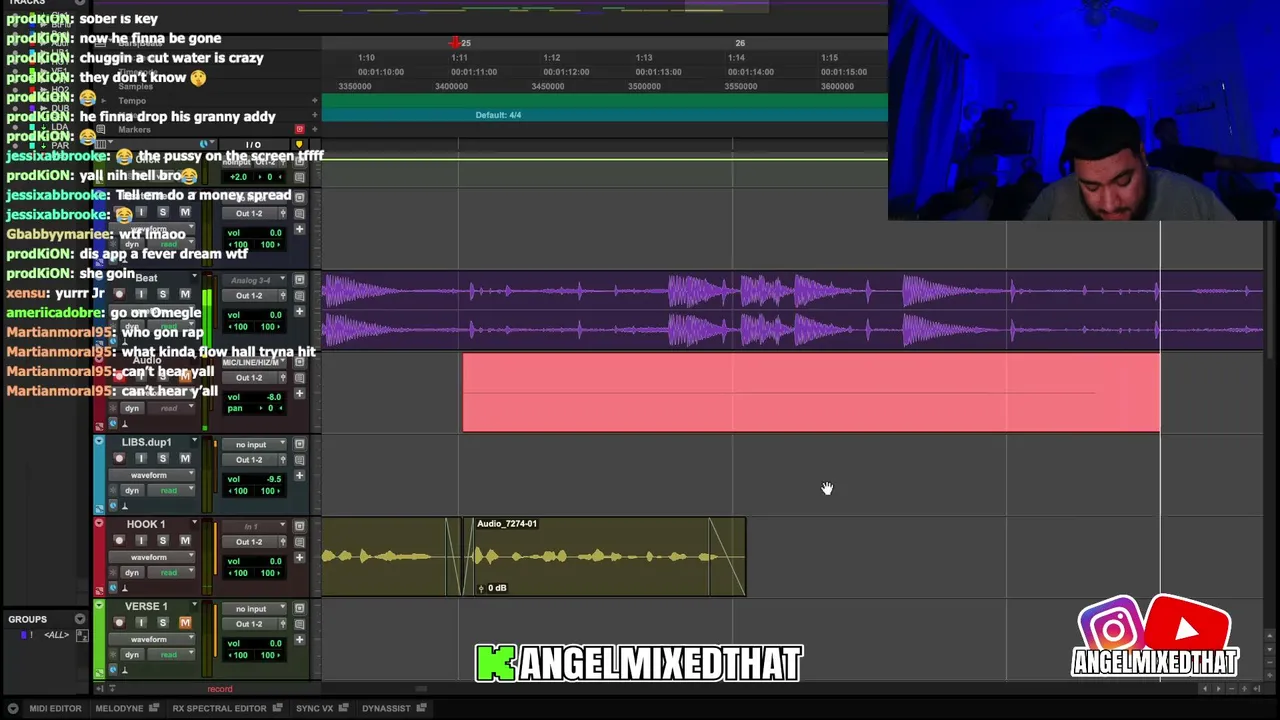Click the dyn button on LIBS.dup1 track
This screenshot has height=720, width=1280.
(132, 490)
